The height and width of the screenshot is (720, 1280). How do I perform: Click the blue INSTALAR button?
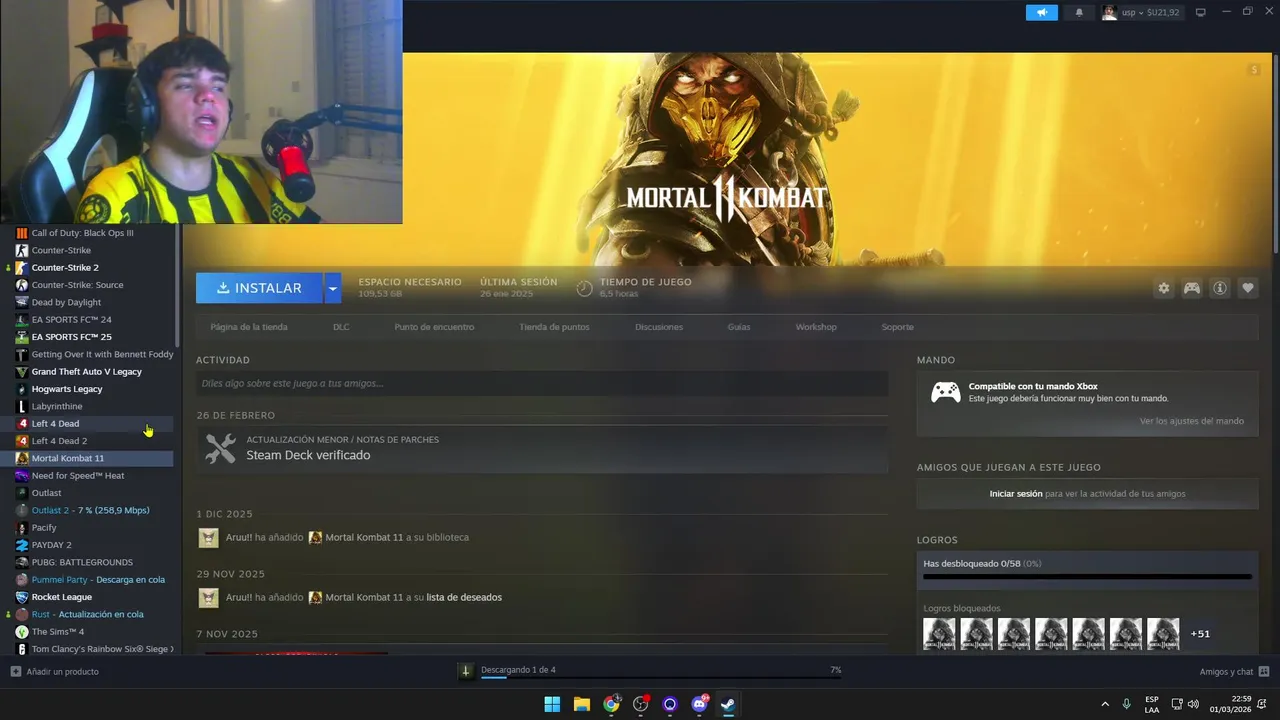tap(259, 288)
